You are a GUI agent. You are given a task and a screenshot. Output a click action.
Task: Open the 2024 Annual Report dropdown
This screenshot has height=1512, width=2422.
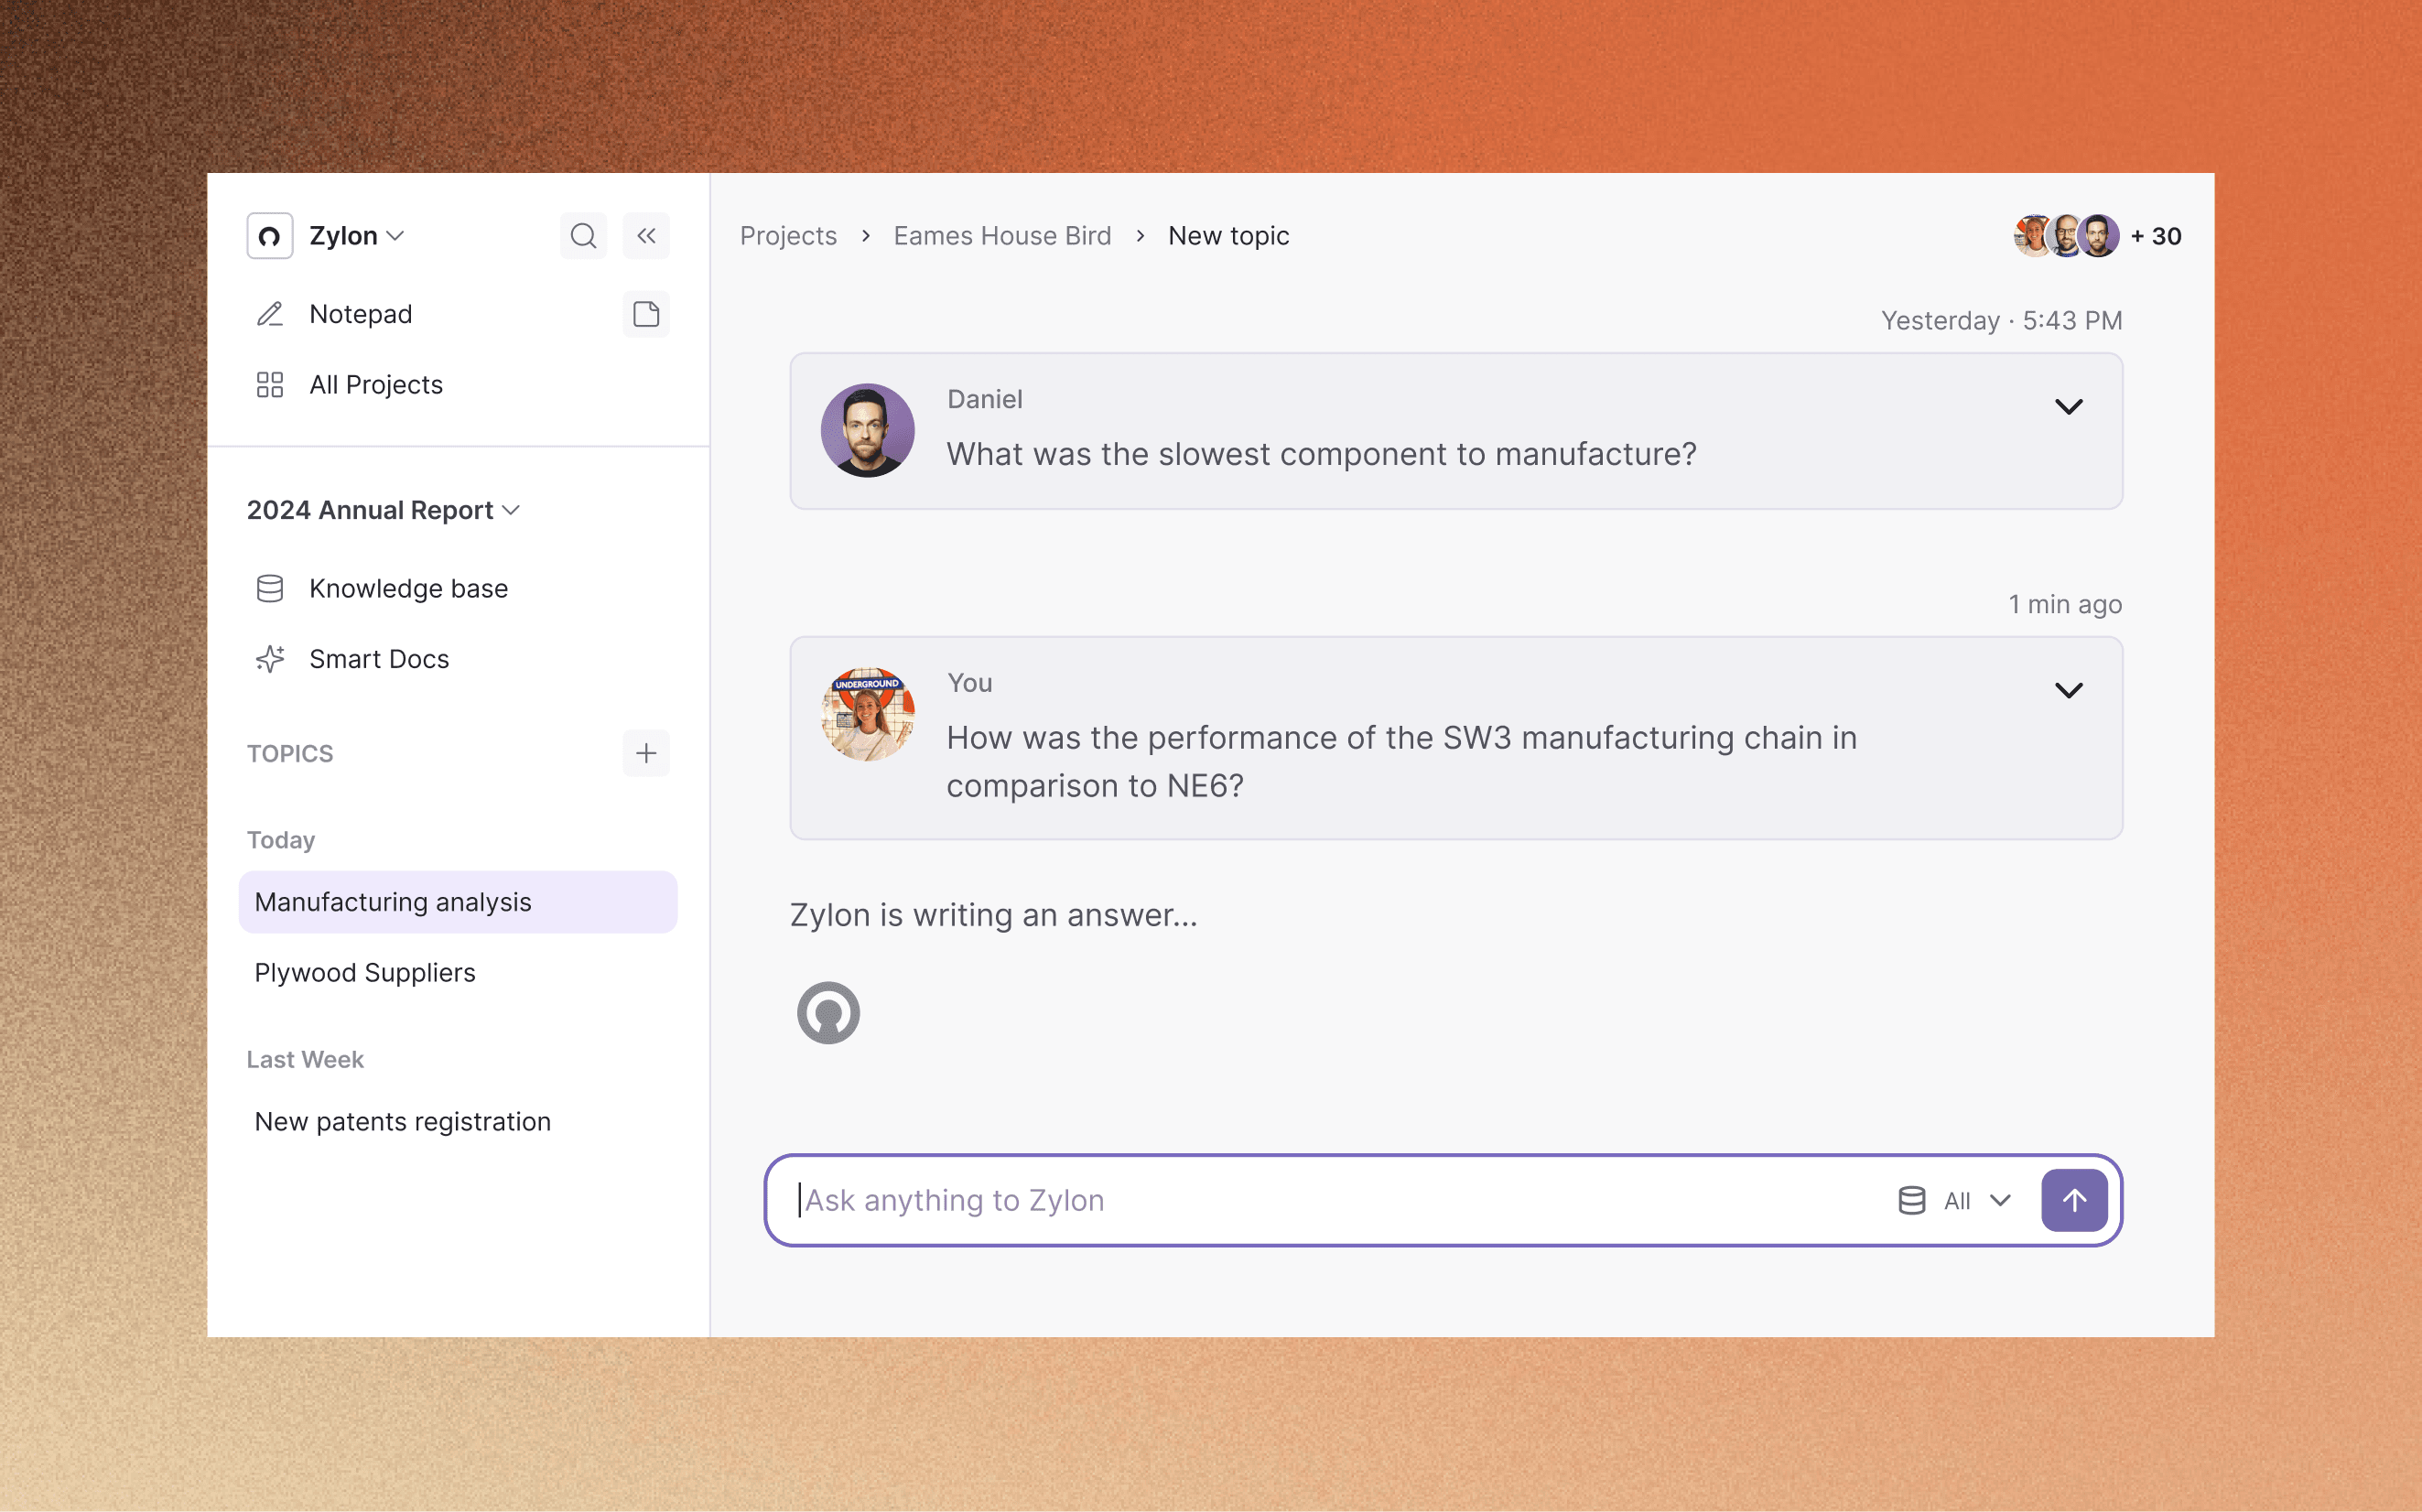383,510
